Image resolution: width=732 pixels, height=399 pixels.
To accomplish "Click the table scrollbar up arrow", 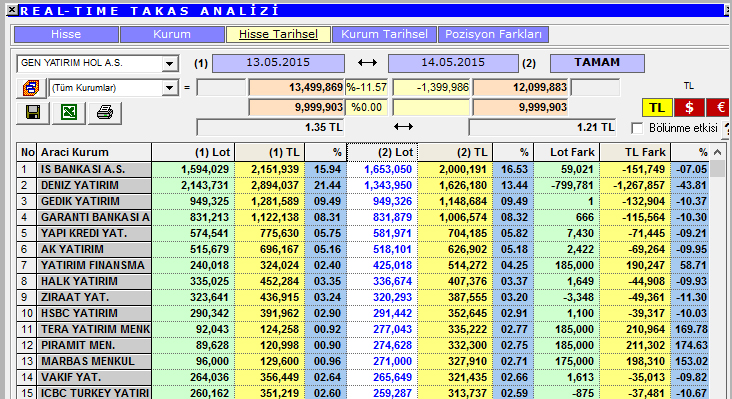I will pyautogui.click(x=718, y=152).
